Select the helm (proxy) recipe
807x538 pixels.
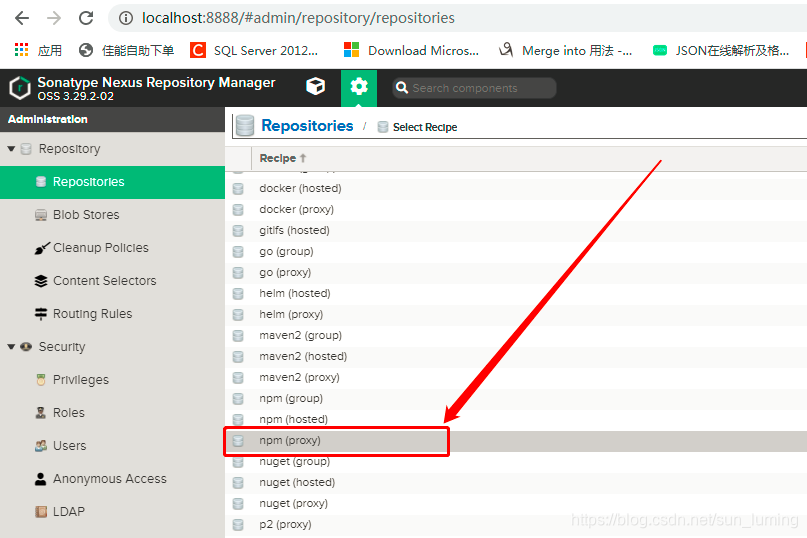point(516,315)
